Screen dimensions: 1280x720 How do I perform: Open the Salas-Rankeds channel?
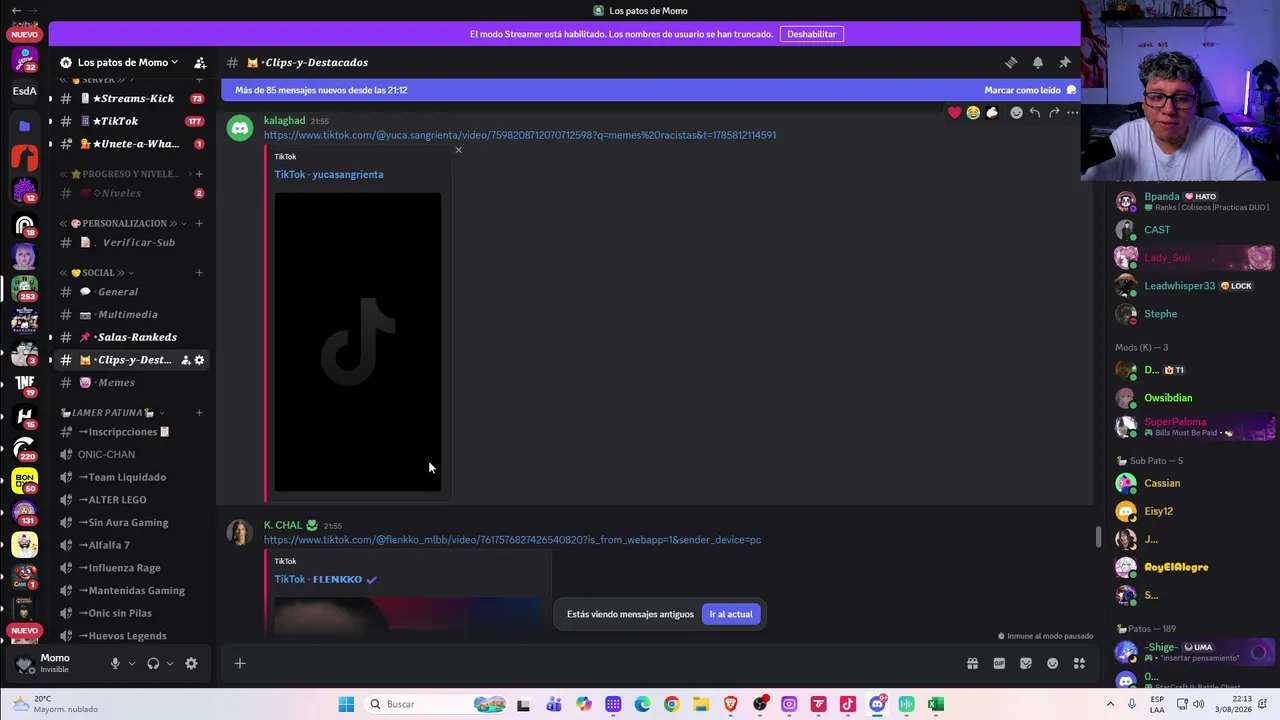(132, 337)
